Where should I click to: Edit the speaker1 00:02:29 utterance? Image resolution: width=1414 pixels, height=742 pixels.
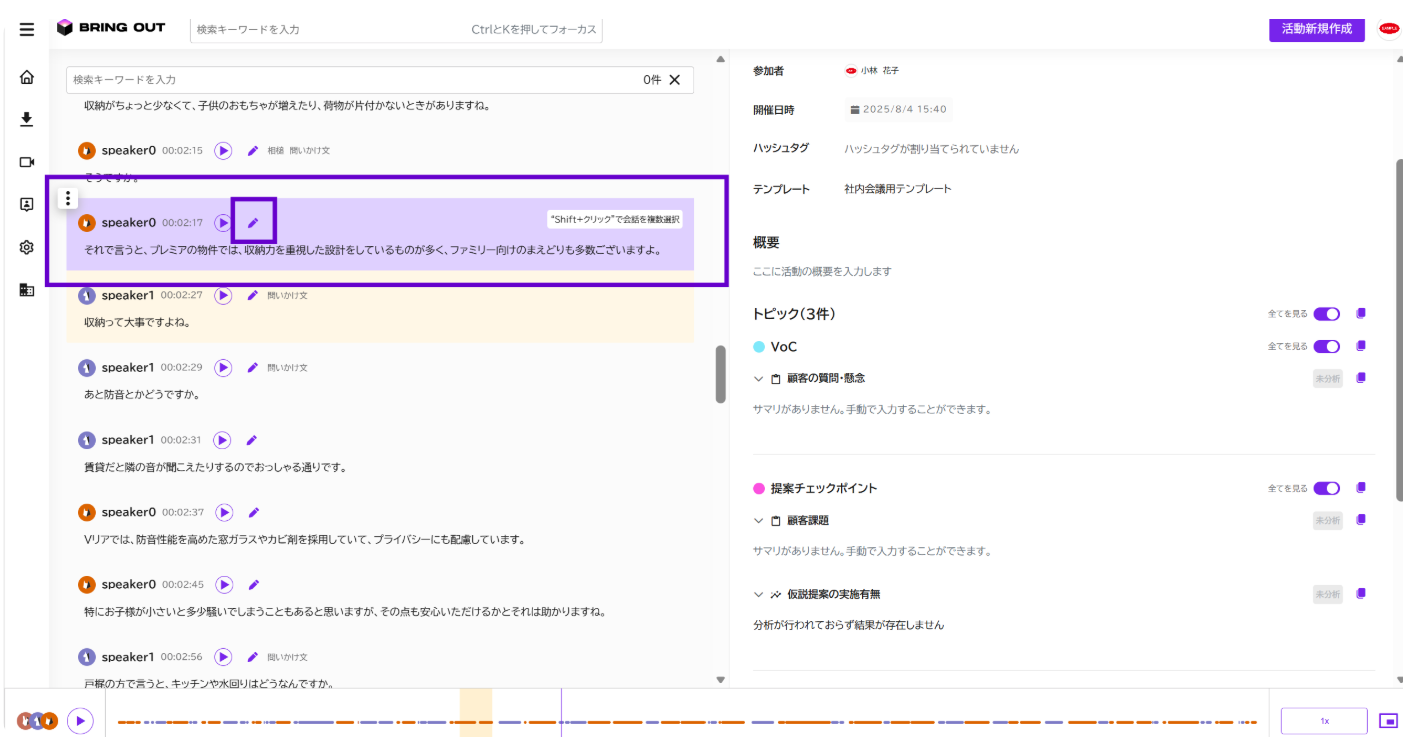coord(253,367)
